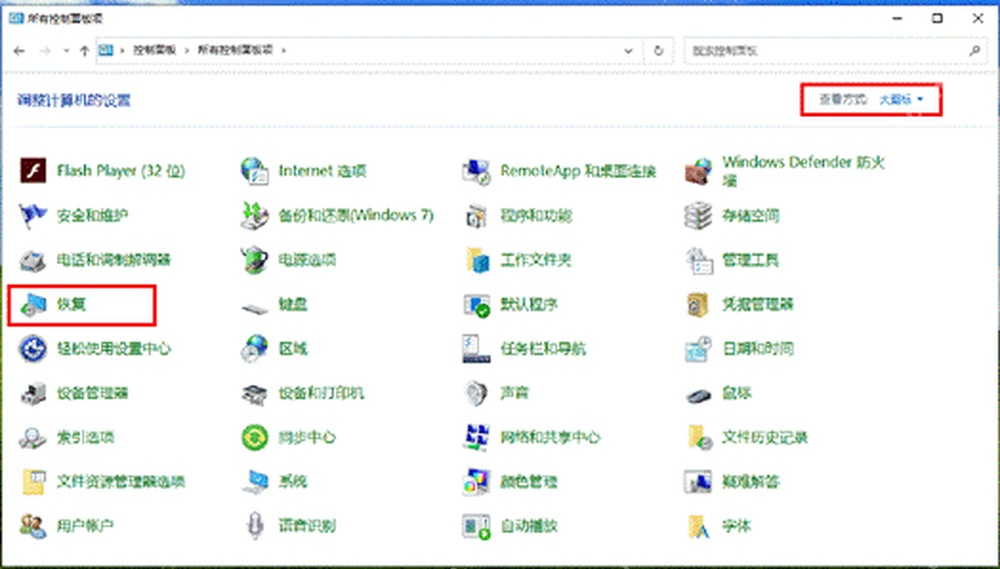This screenshot has height=569, width=1000.
Task: Expand the chevron after 所有控制面板项 breadcrumb
Action: [x=284, y=50]
